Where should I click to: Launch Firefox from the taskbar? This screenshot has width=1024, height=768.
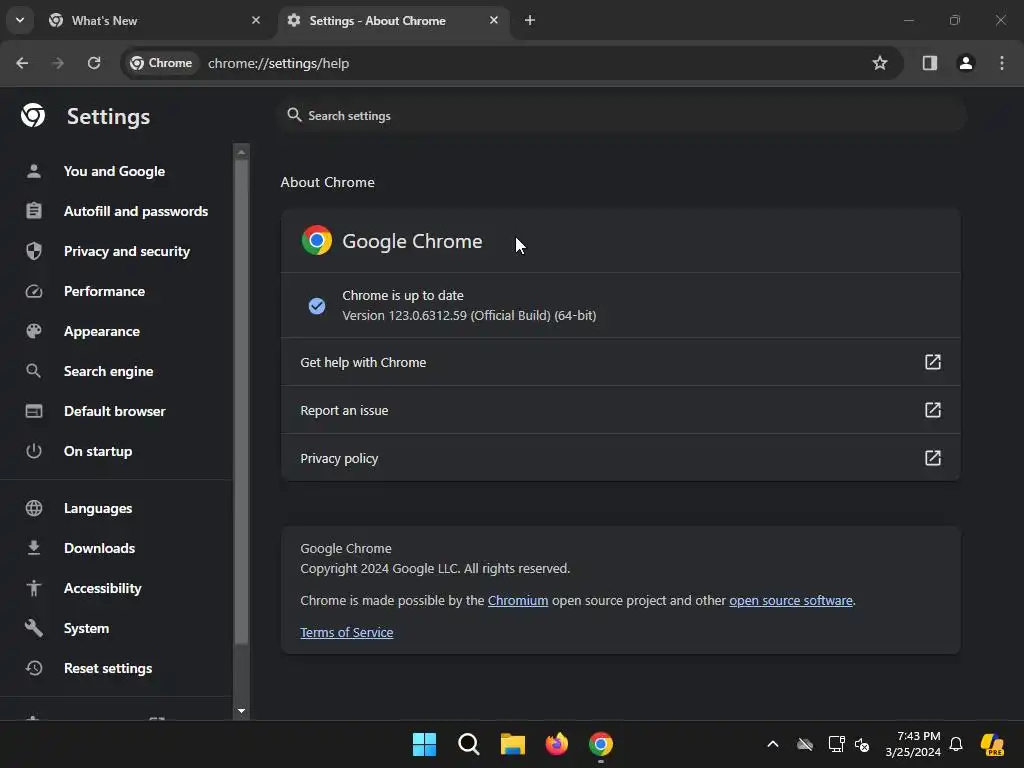click(556, 744)
